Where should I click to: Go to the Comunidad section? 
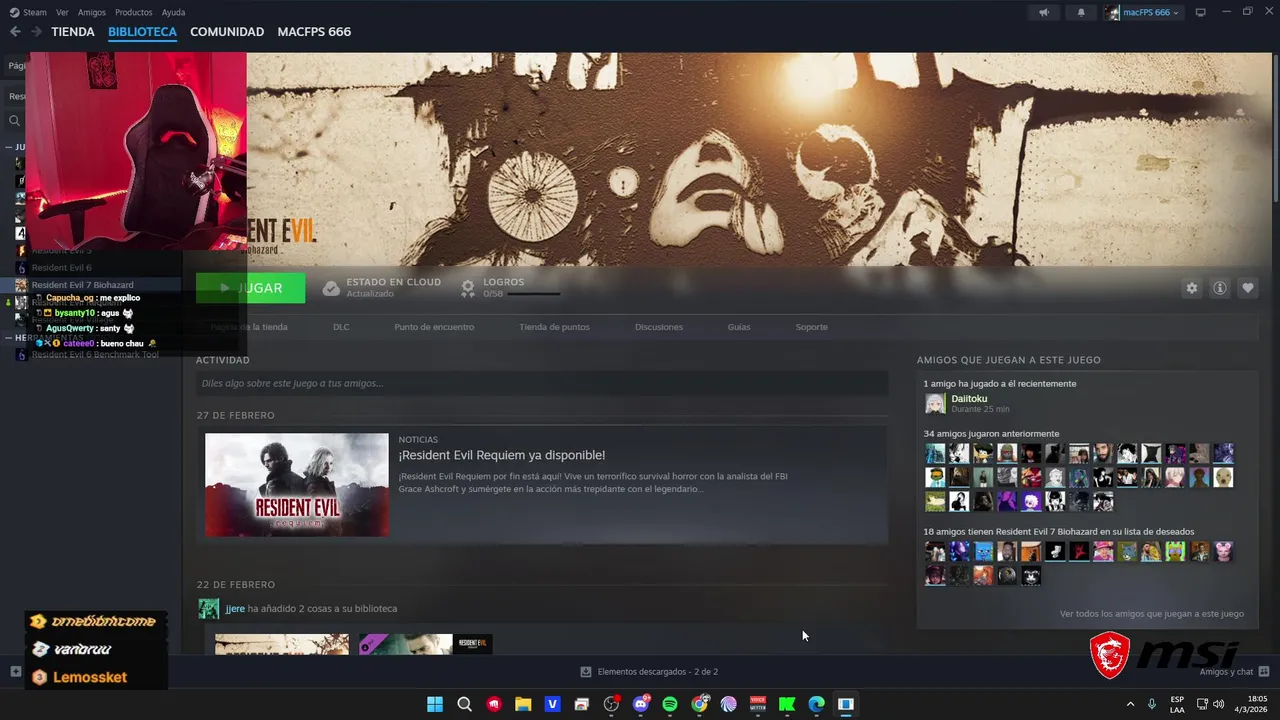click(227, 32)
